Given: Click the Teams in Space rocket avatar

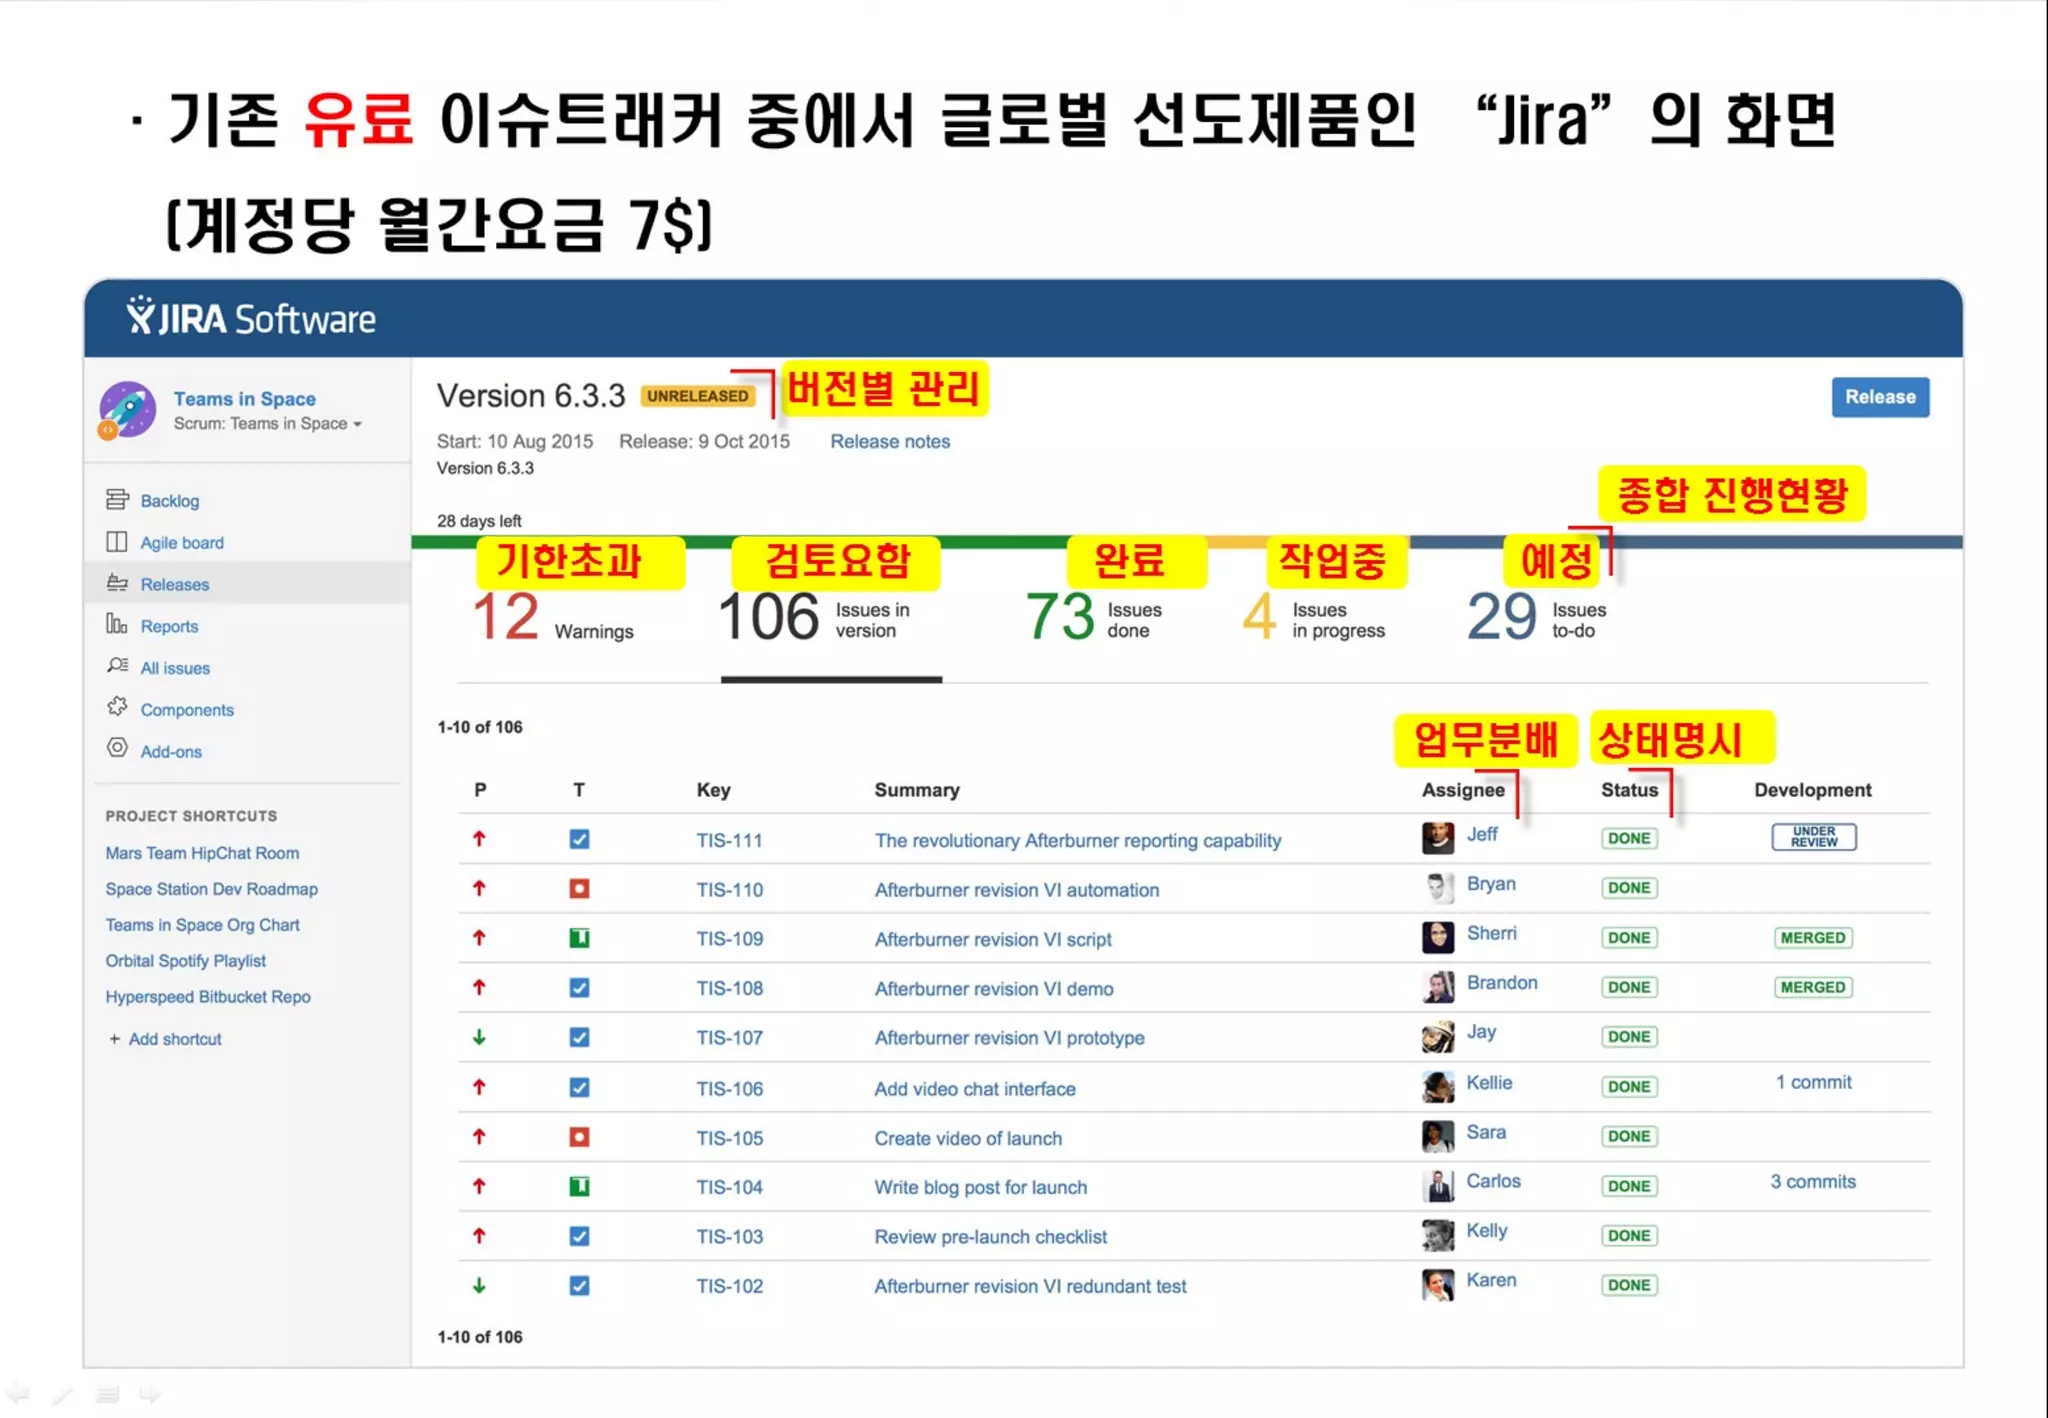Looking at the screenshot, I should [128, 409].
